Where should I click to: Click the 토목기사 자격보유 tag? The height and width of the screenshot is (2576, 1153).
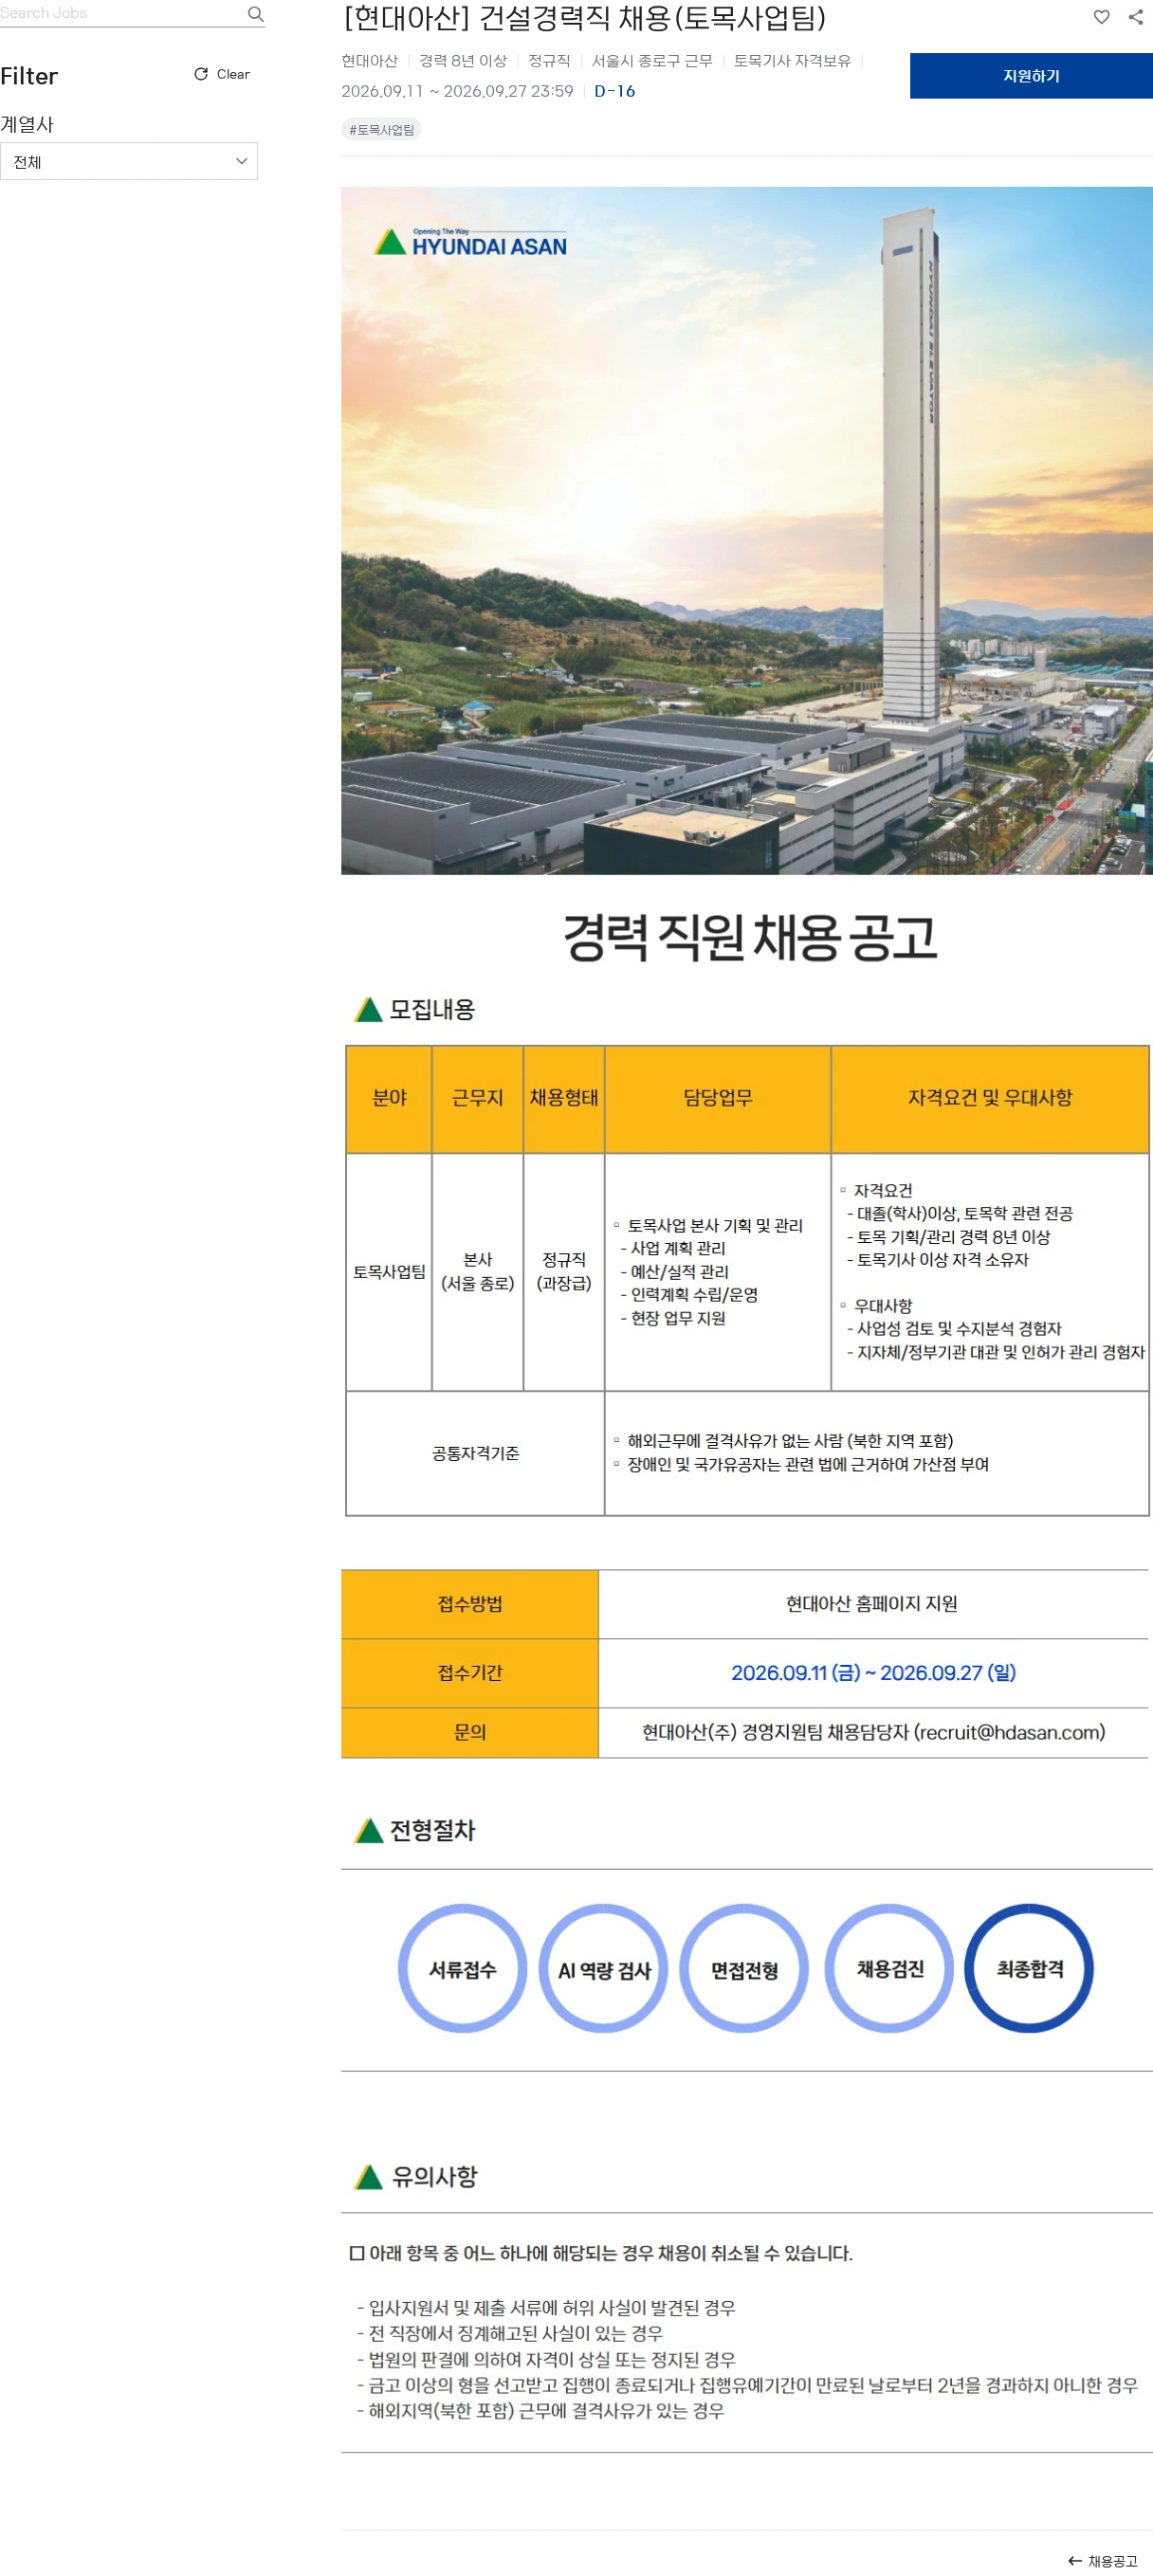792,61
